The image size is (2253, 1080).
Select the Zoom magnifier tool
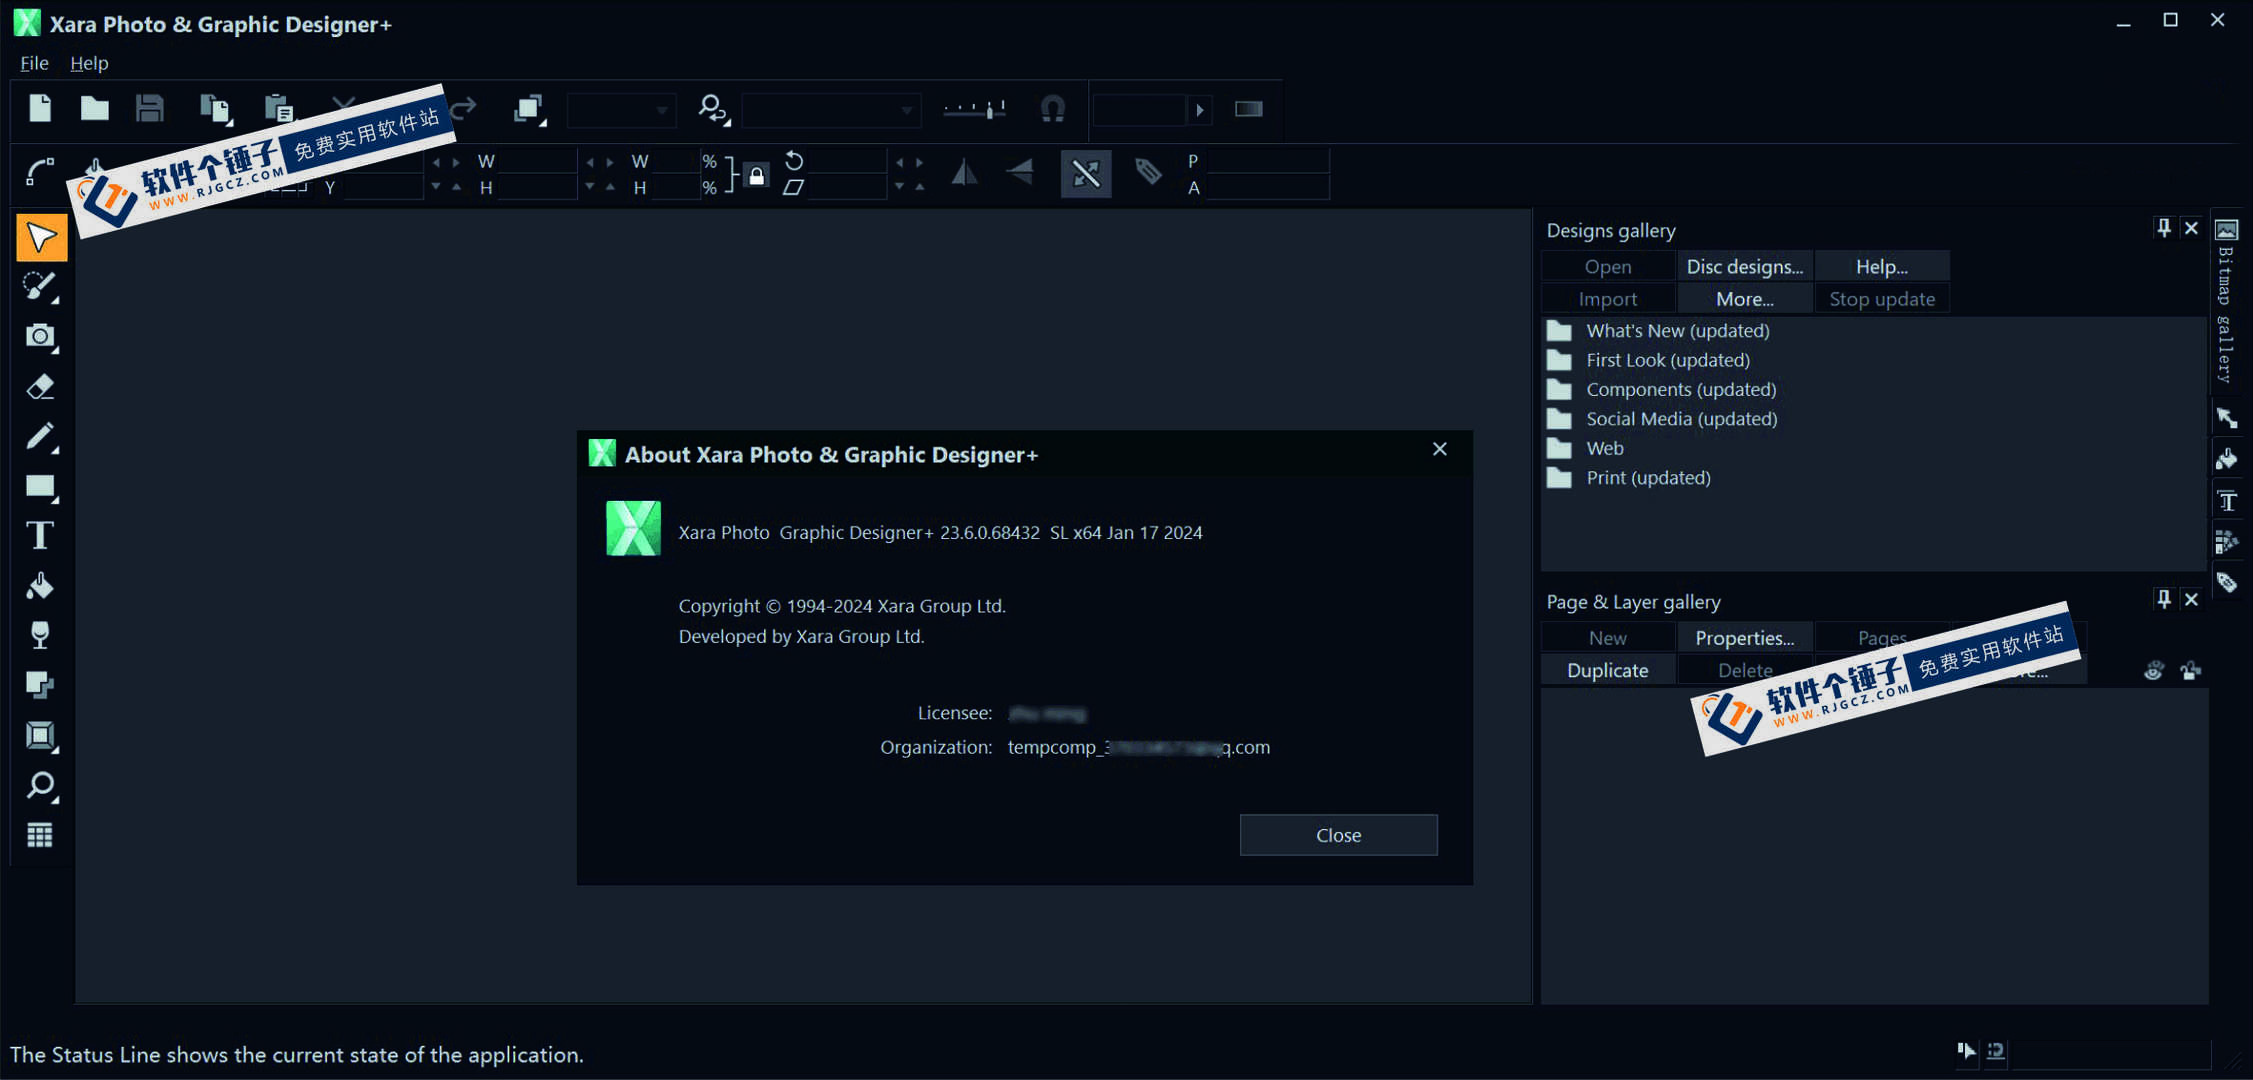click(41, 786)
